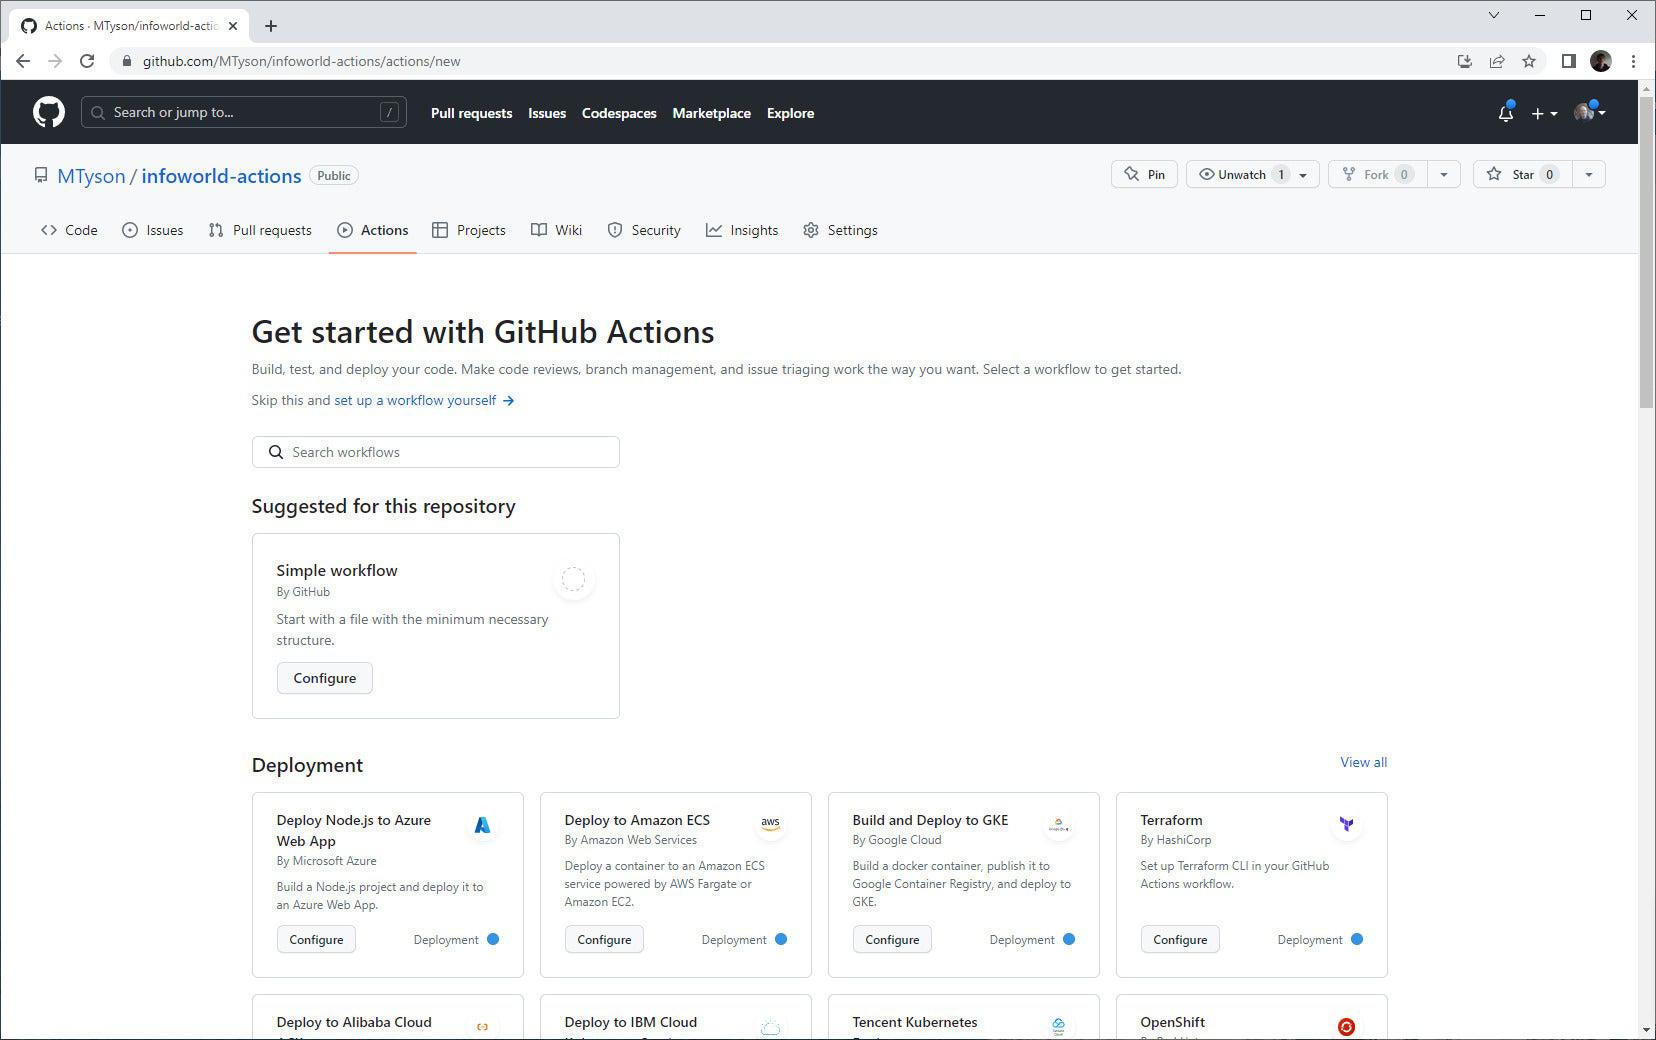
Task: Click the GitHub Octocat logo
Action: pyautogui.click(x=47, y=112)
